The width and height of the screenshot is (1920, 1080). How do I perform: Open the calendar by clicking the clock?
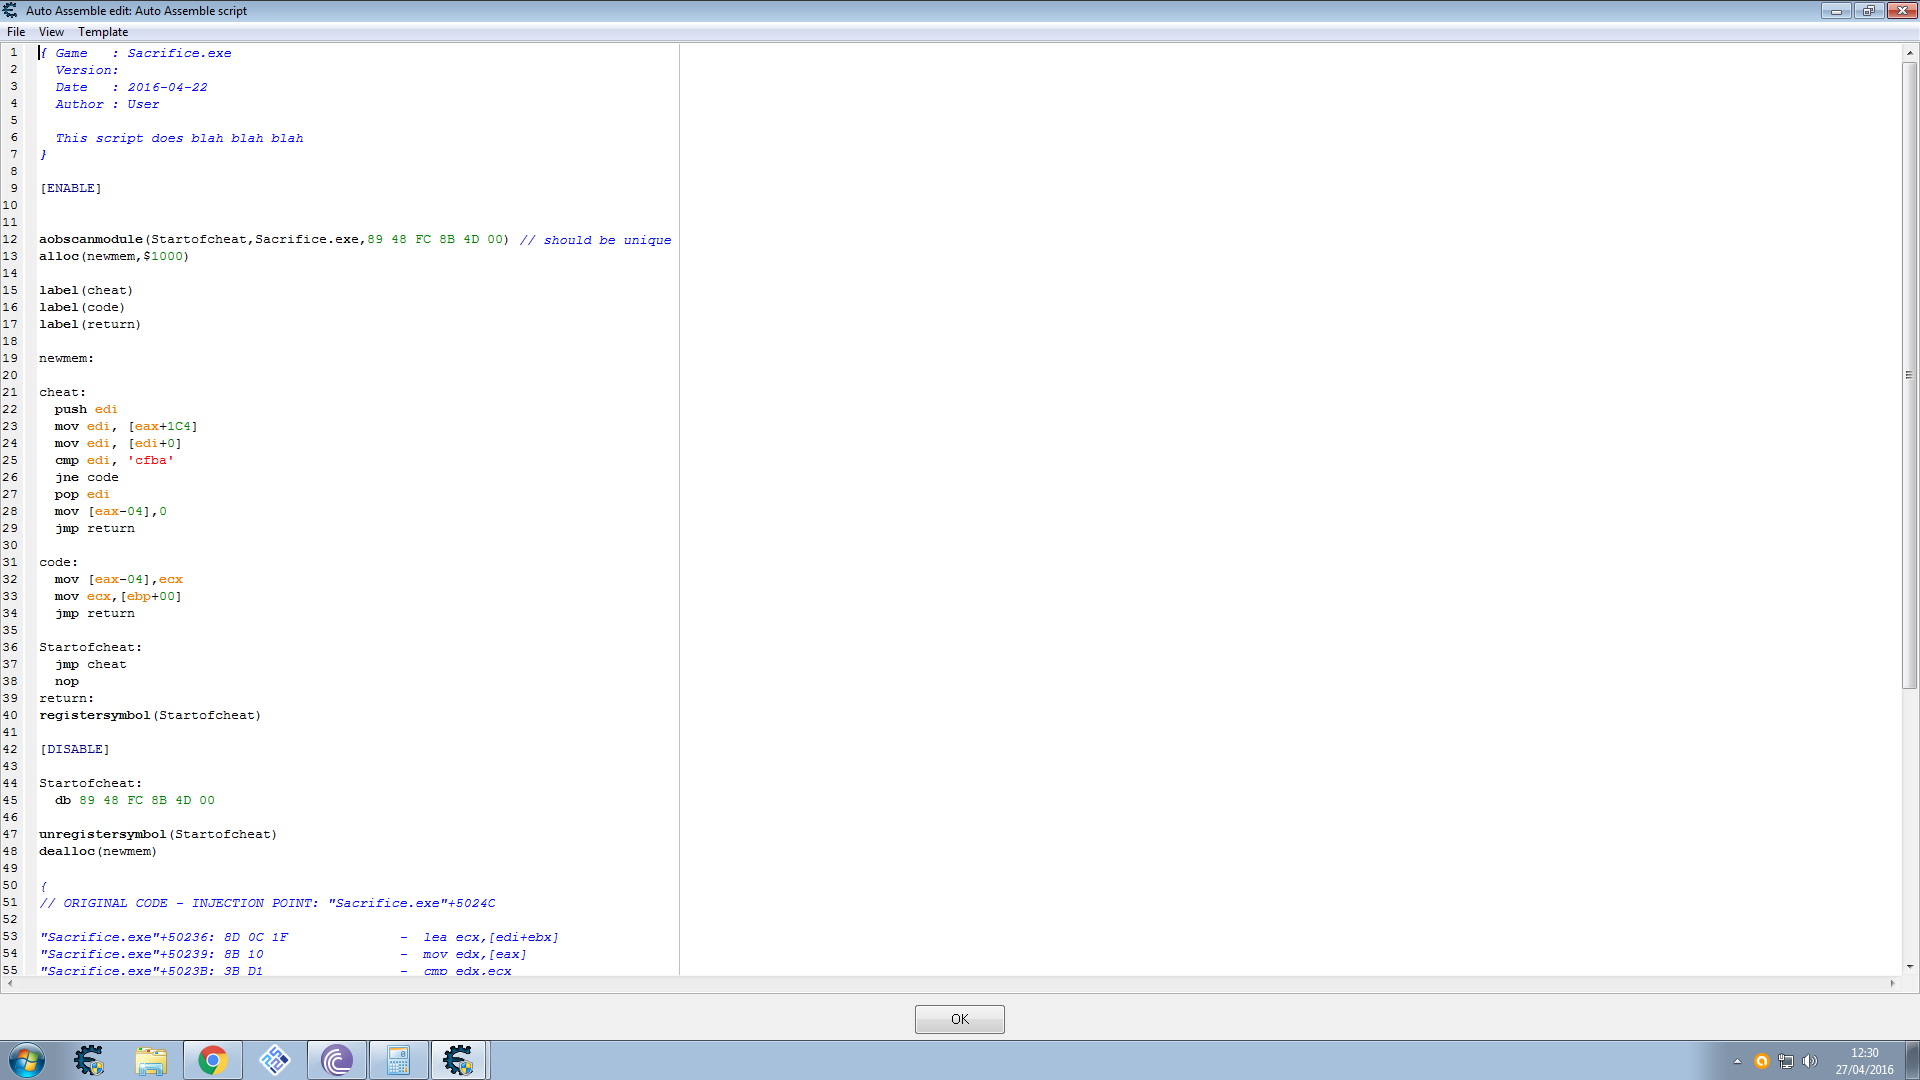click(x=1866, y=1059)
